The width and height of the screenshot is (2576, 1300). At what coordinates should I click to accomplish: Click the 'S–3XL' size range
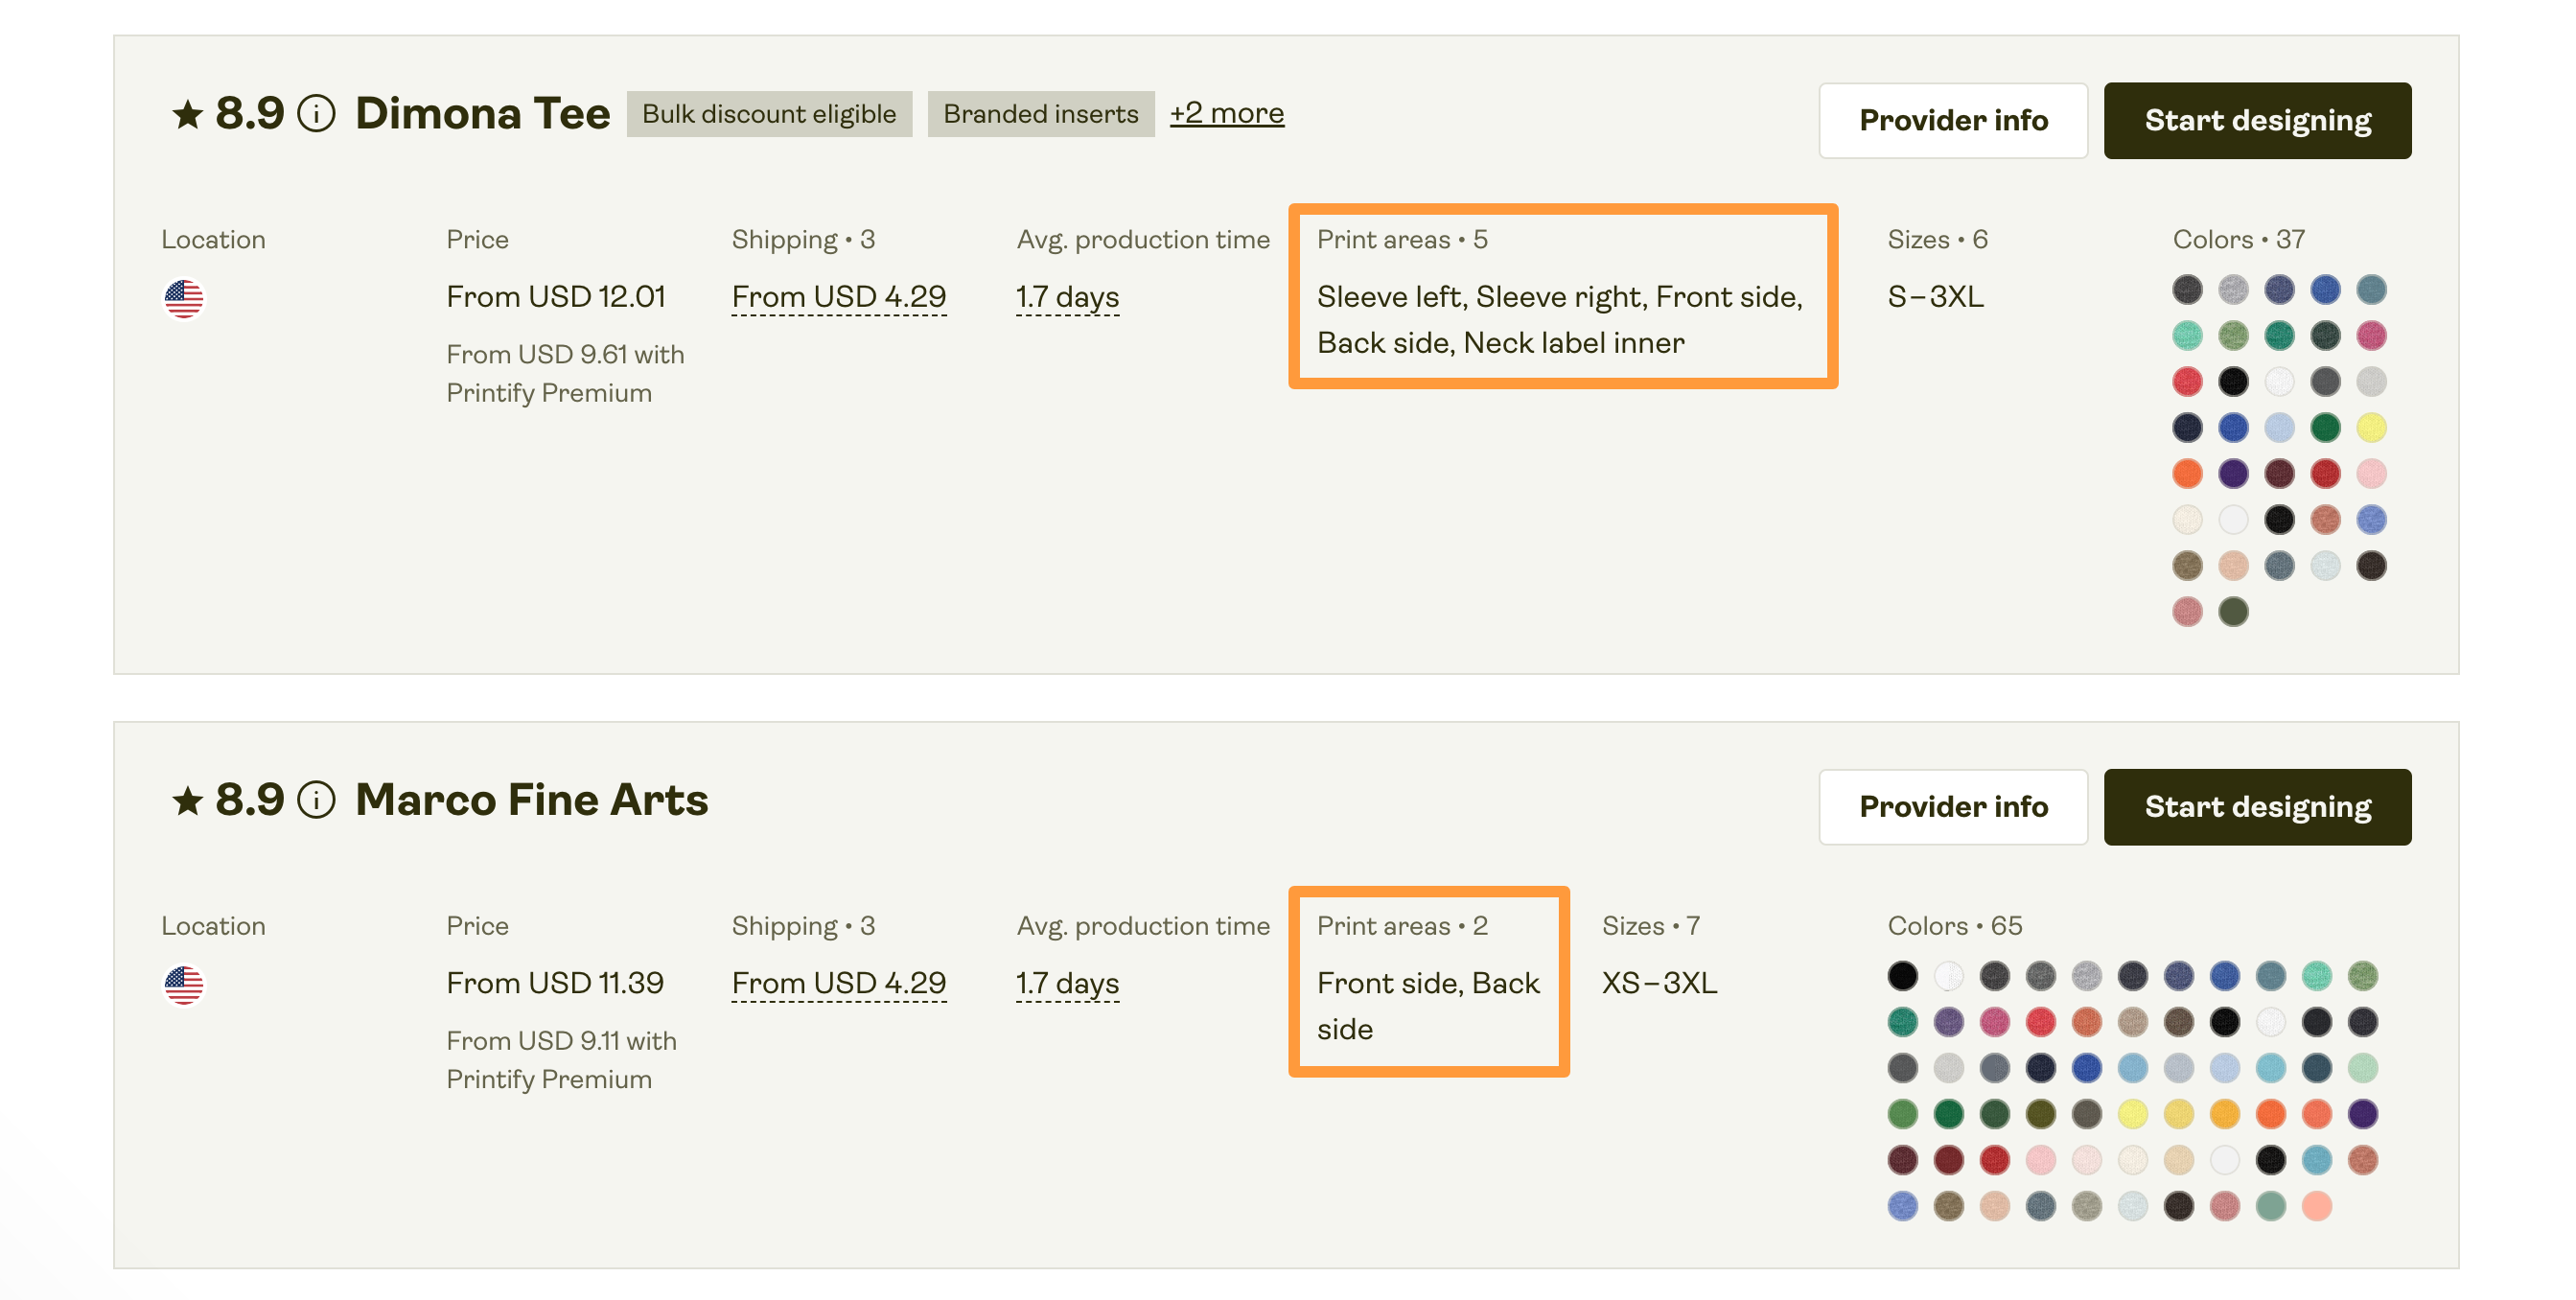(1935, 297)
